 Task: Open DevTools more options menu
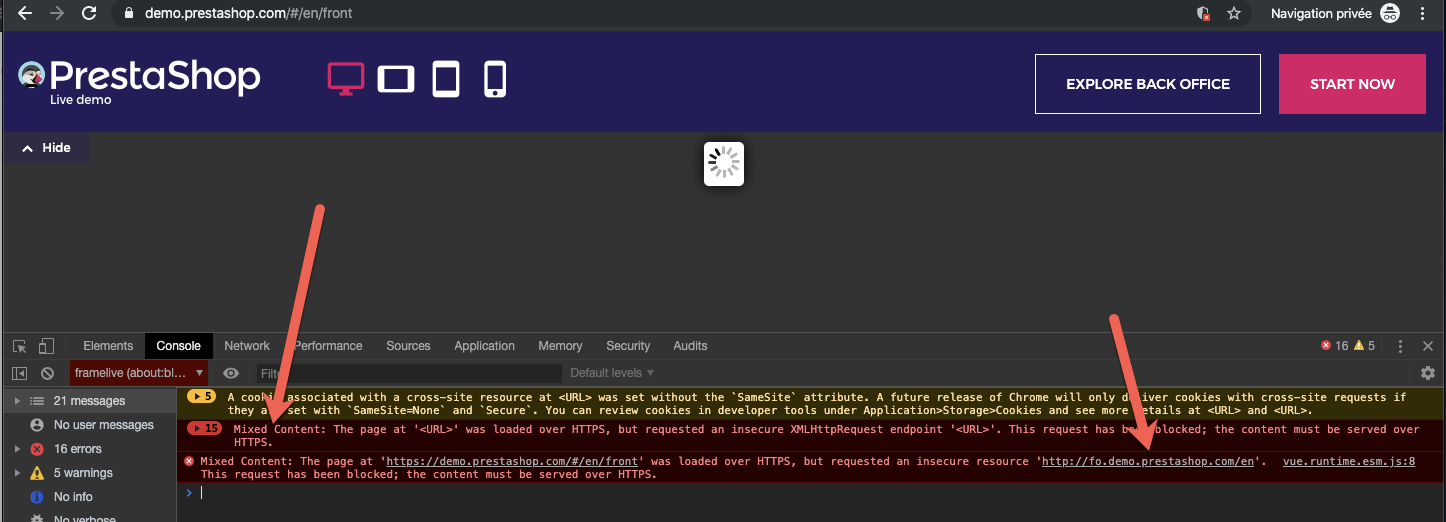pyautogui.click(x=1399, y=346)
